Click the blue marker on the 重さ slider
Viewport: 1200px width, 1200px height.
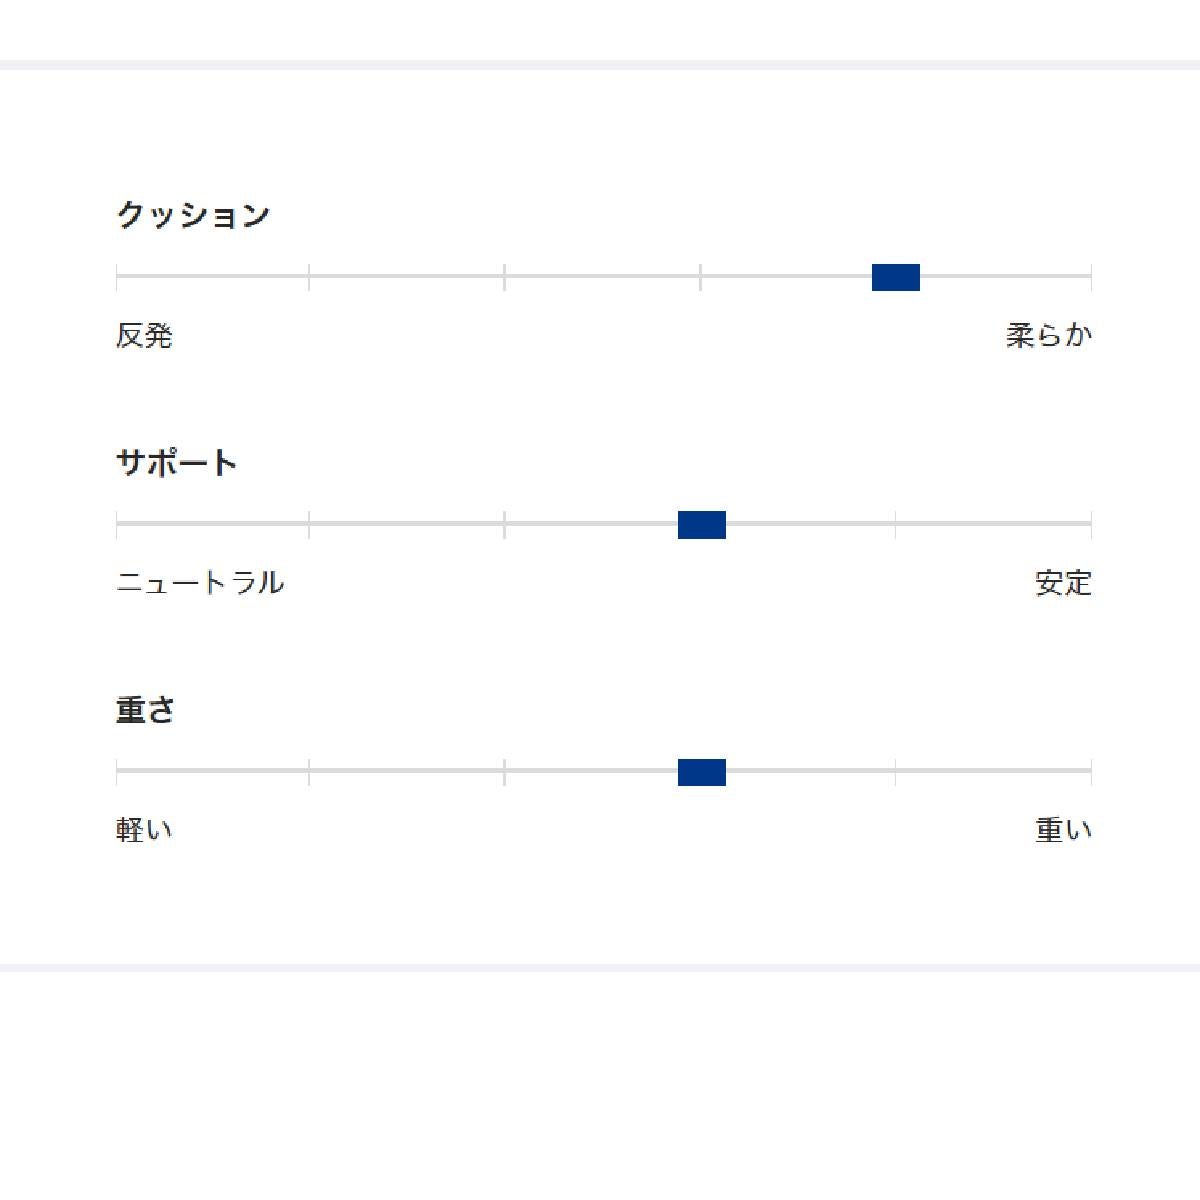[x=701, y=772]
